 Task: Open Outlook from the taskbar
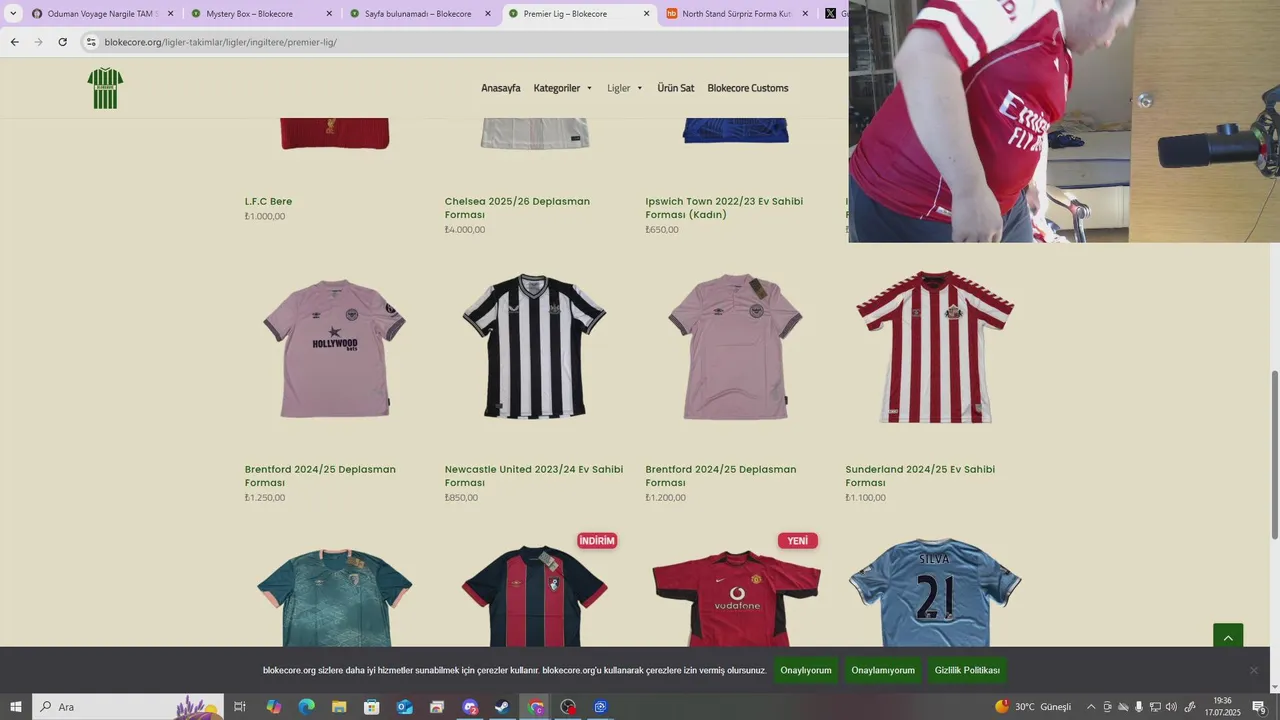[404, 707]
